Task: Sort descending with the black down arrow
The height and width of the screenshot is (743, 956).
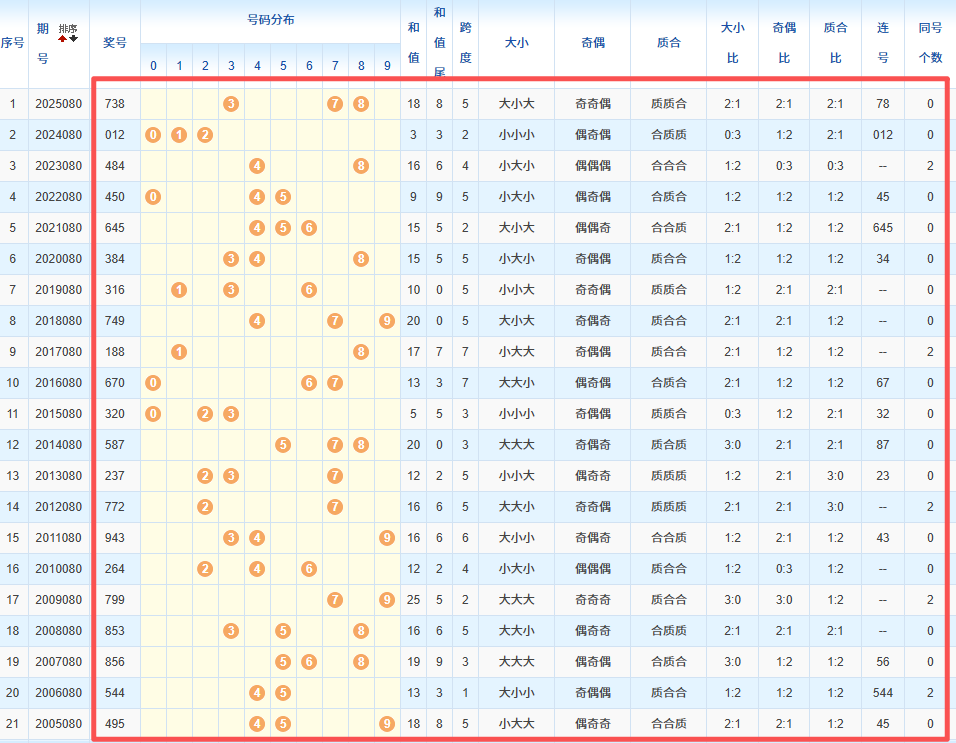Action: [x=74, y=39]
